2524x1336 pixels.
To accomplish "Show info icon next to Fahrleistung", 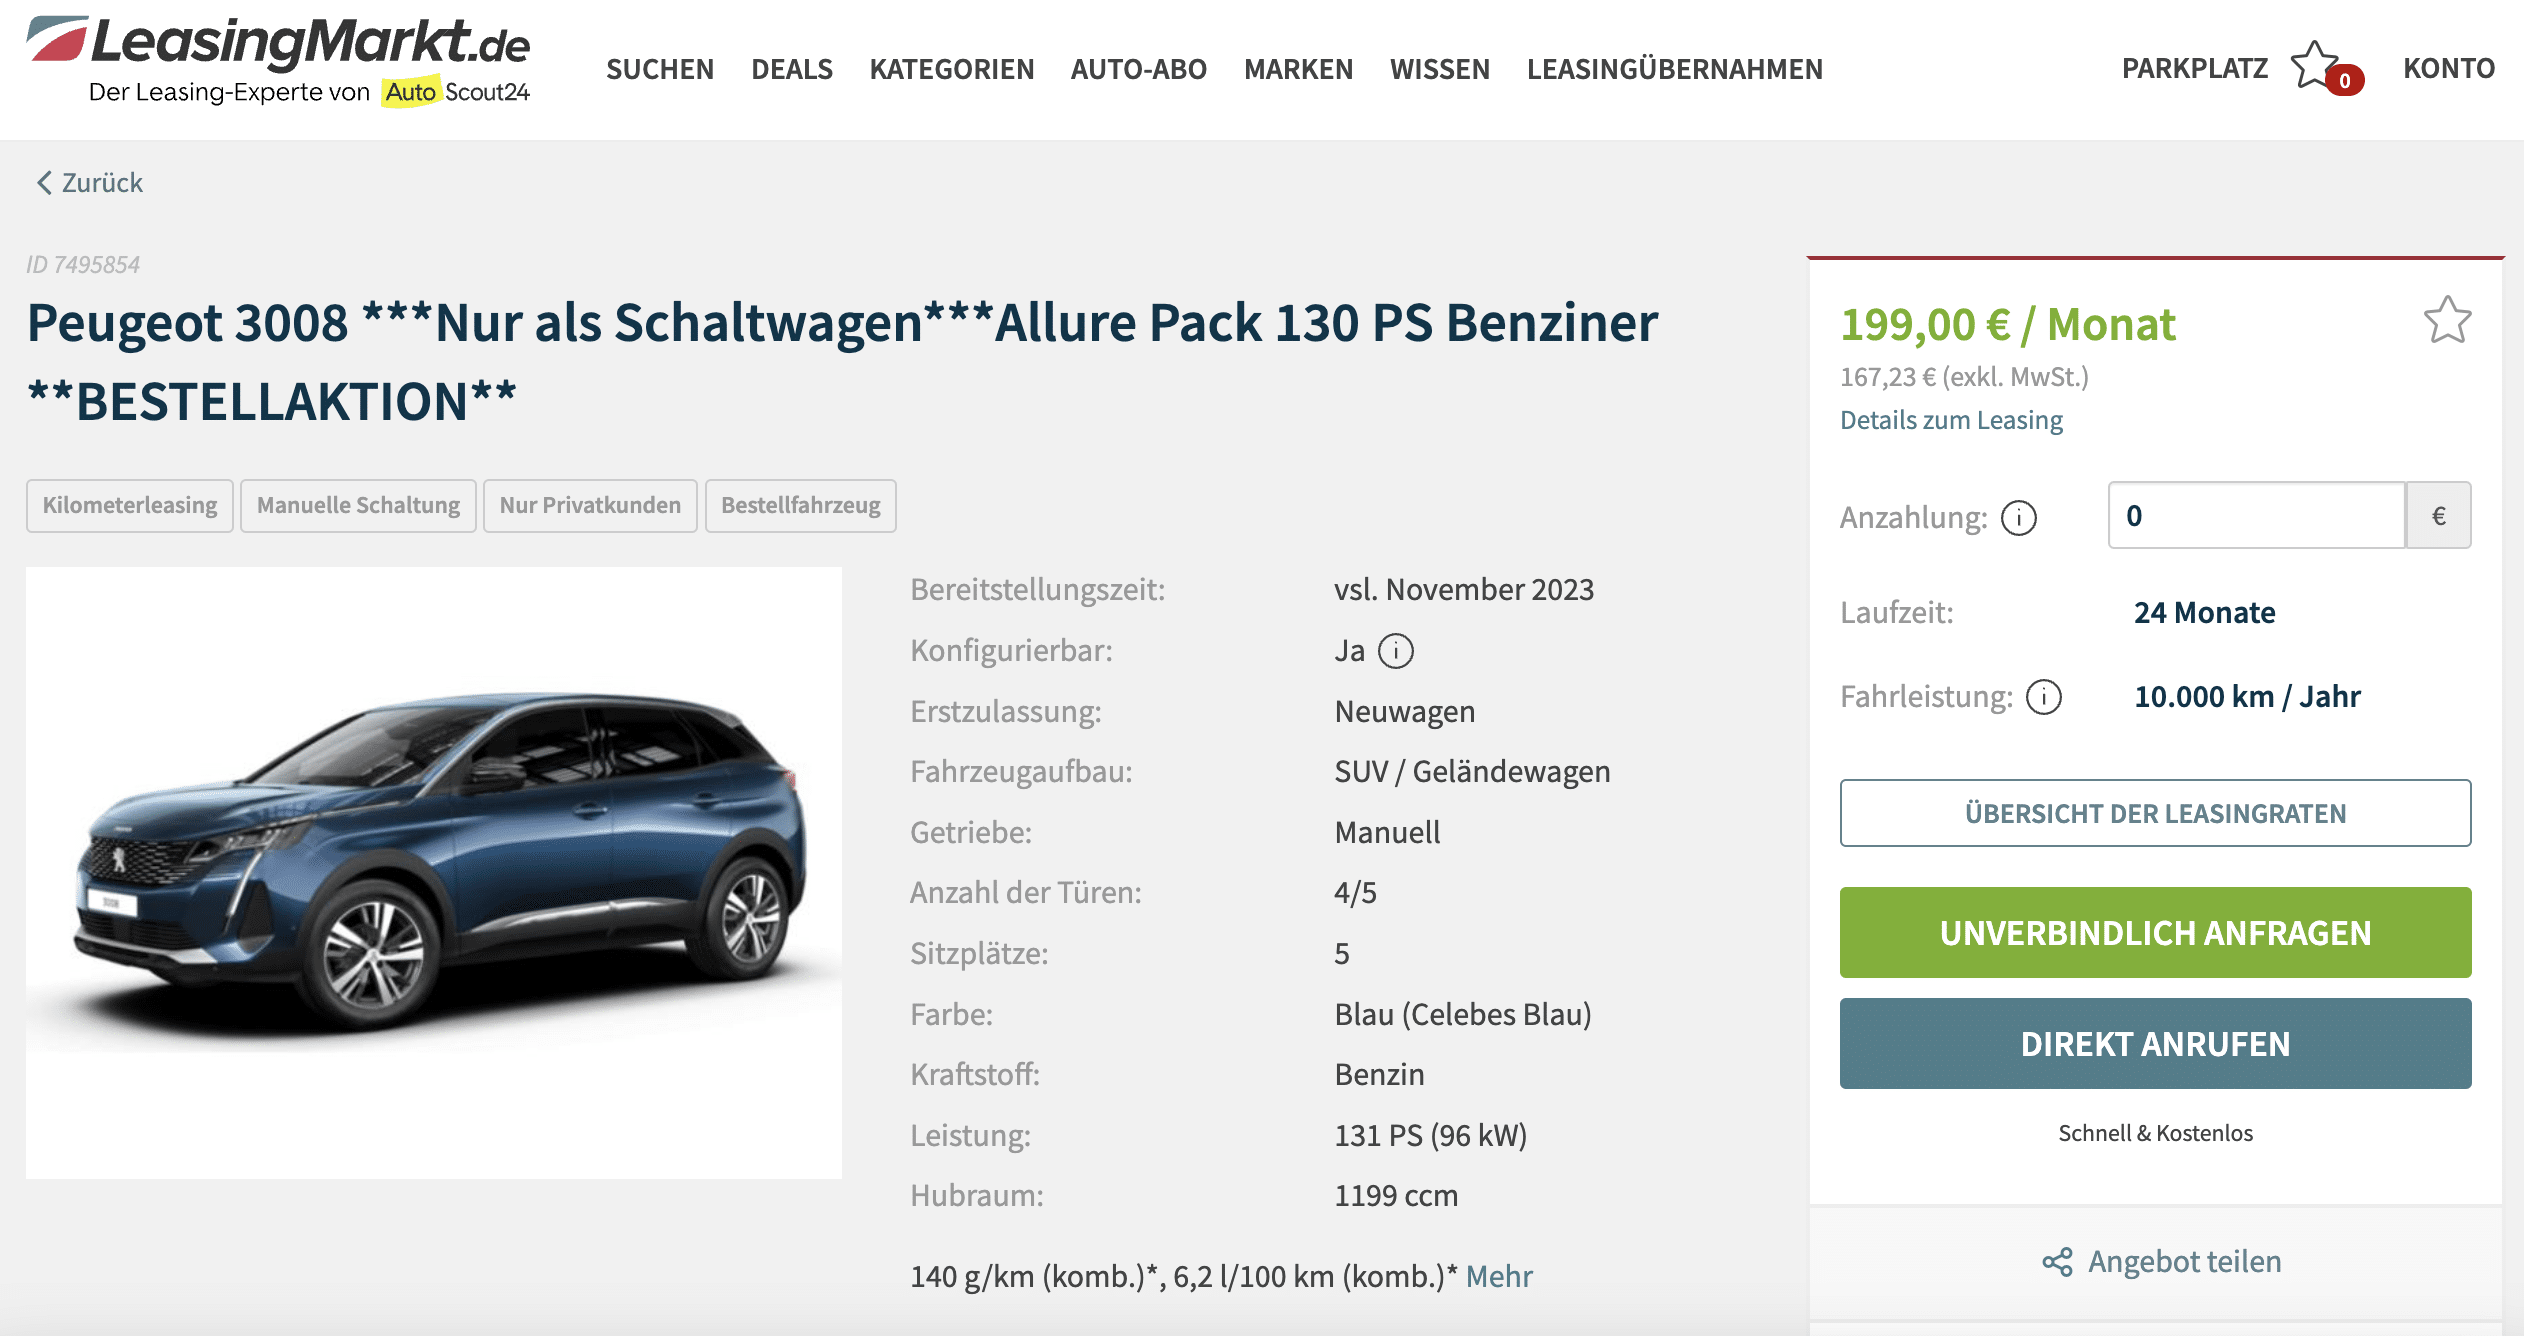I will 2044,697.
